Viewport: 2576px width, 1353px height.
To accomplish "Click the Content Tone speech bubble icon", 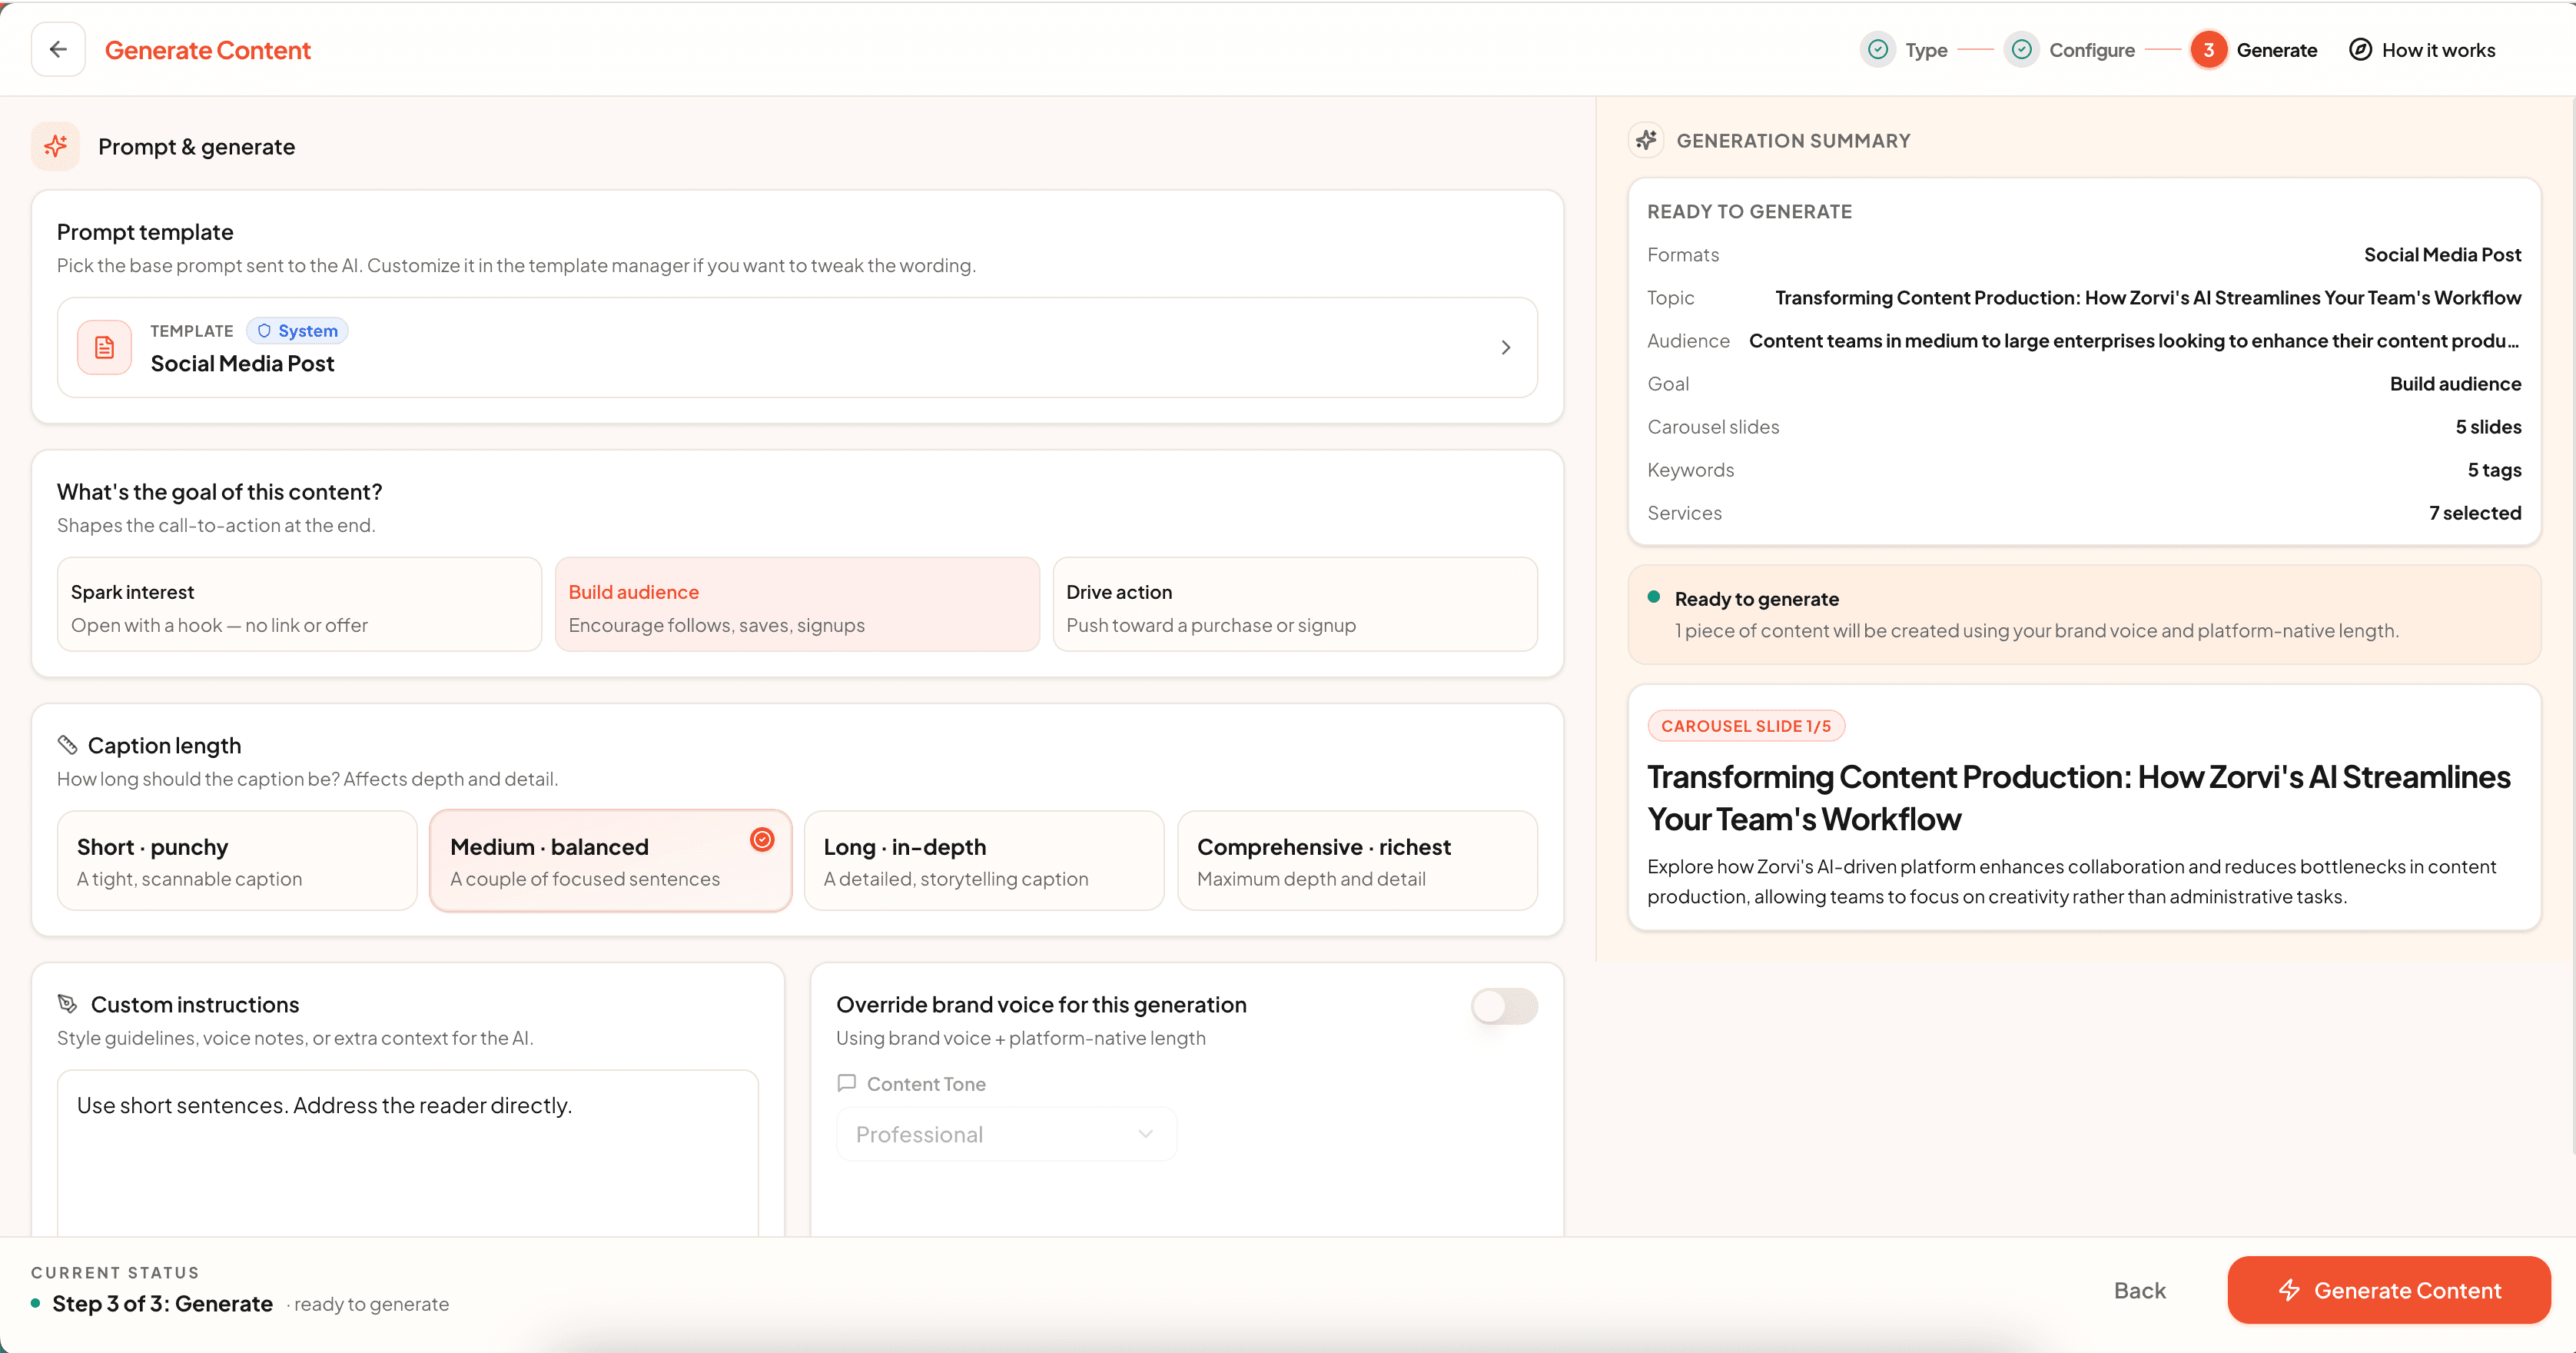I will coord(846,1083).
